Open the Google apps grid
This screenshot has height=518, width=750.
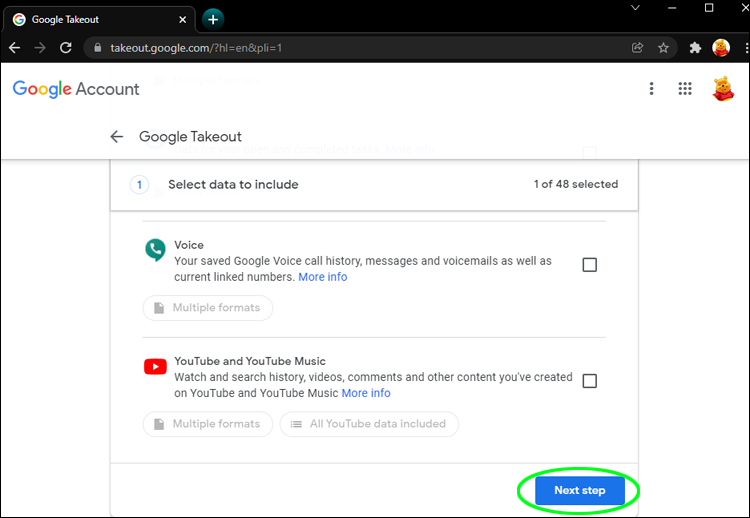click(685, 89)
